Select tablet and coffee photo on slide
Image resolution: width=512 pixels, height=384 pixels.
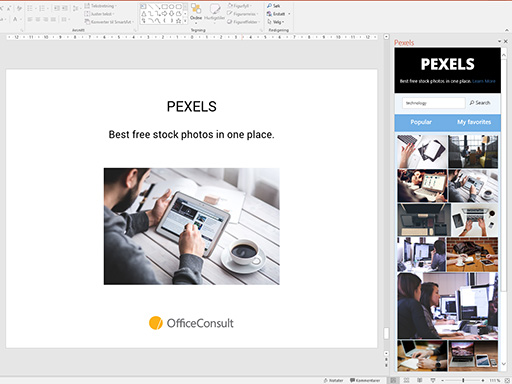(x=192, y=226)
